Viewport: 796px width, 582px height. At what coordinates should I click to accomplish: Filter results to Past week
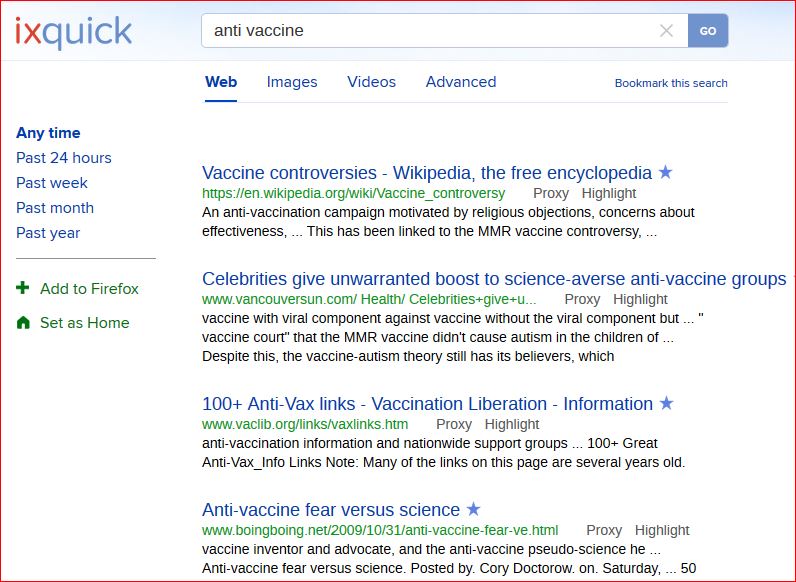click(x=52, y=183)
